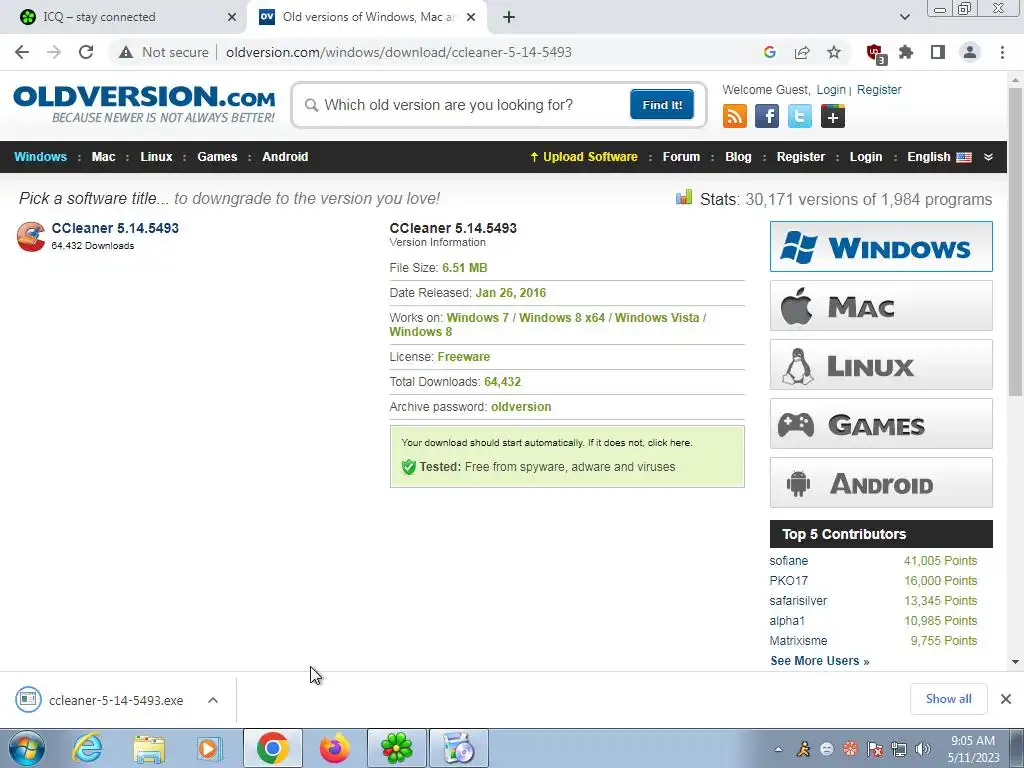Click the stats bar chart icon
The image size is (1024, 768).
pos(684,198)
